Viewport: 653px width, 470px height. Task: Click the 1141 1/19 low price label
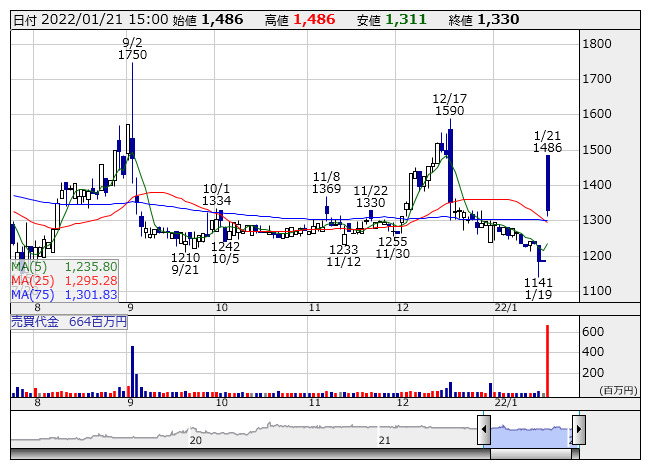[539, 289]
